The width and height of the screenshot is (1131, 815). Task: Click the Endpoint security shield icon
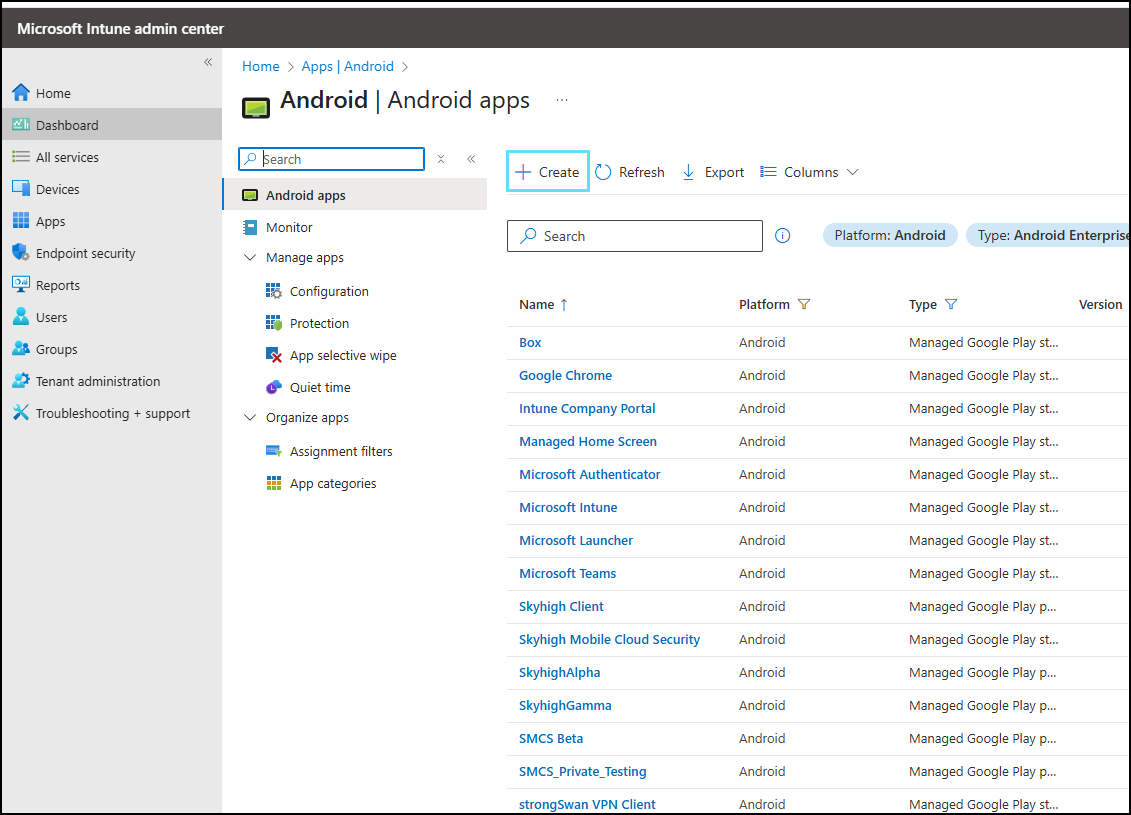[x=21, y=252]
